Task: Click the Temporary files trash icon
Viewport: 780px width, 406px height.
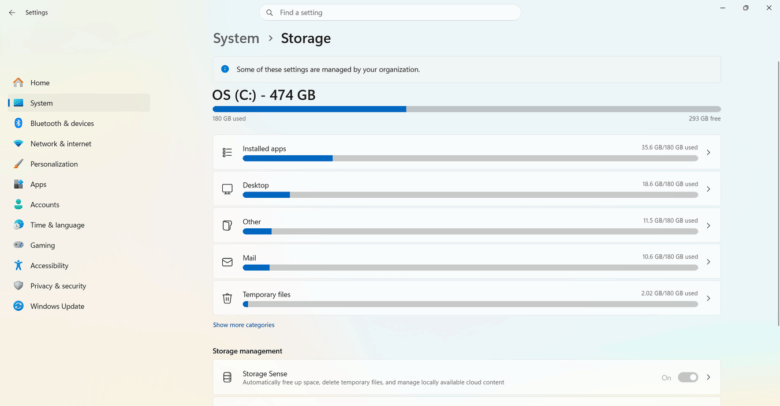Action: [227, 298]
